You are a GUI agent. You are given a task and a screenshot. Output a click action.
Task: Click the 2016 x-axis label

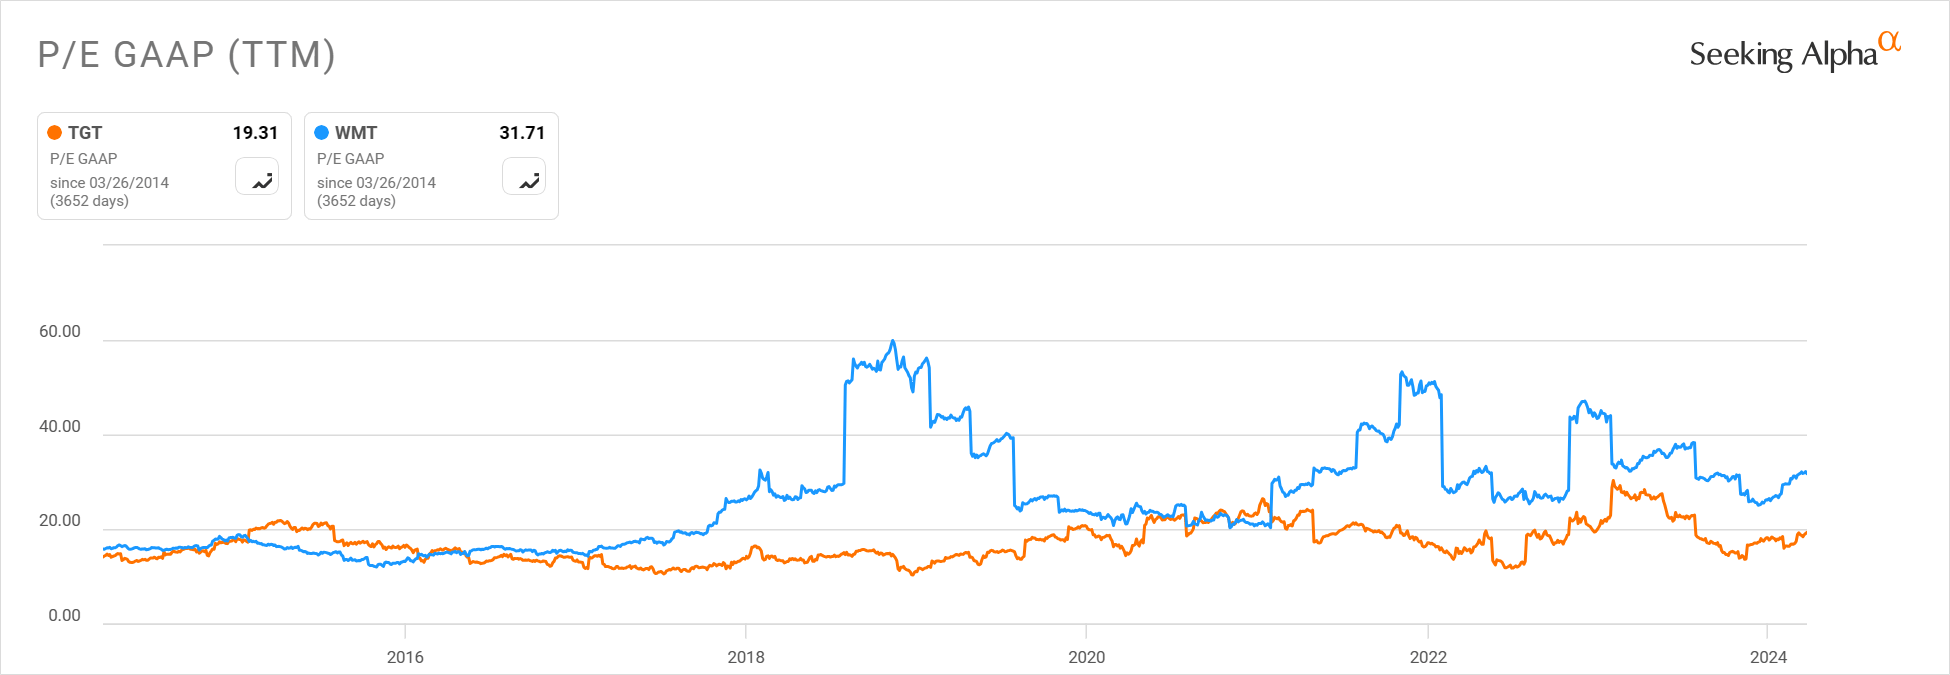point(405,657)
